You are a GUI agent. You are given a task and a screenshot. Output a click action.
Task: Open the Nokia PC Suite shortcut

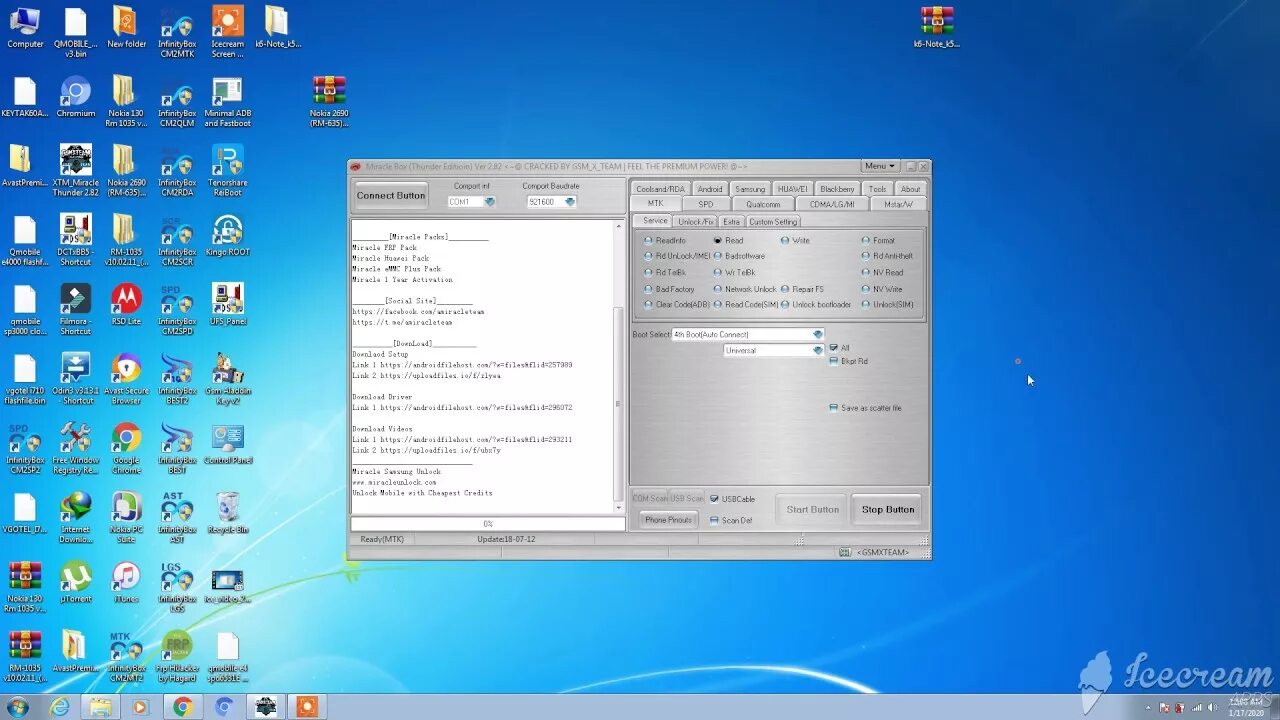126,517
